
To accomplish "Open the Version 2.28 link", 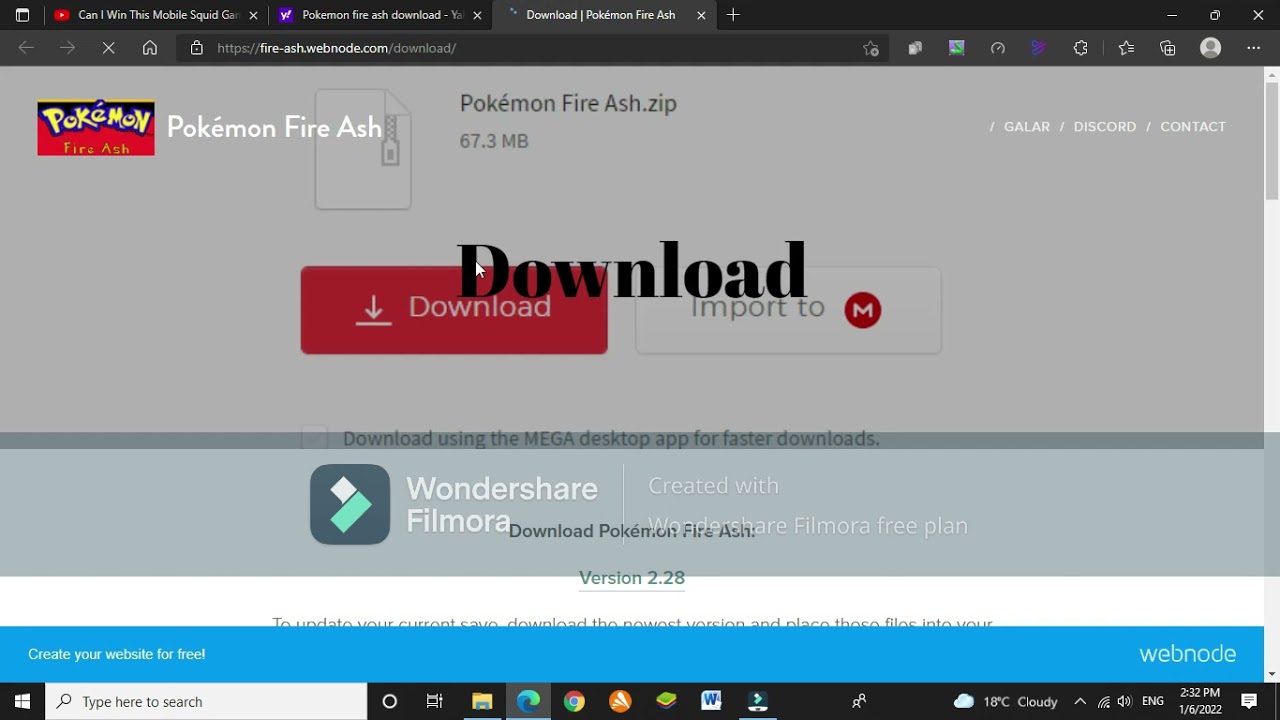I will (x=632, y=578).
